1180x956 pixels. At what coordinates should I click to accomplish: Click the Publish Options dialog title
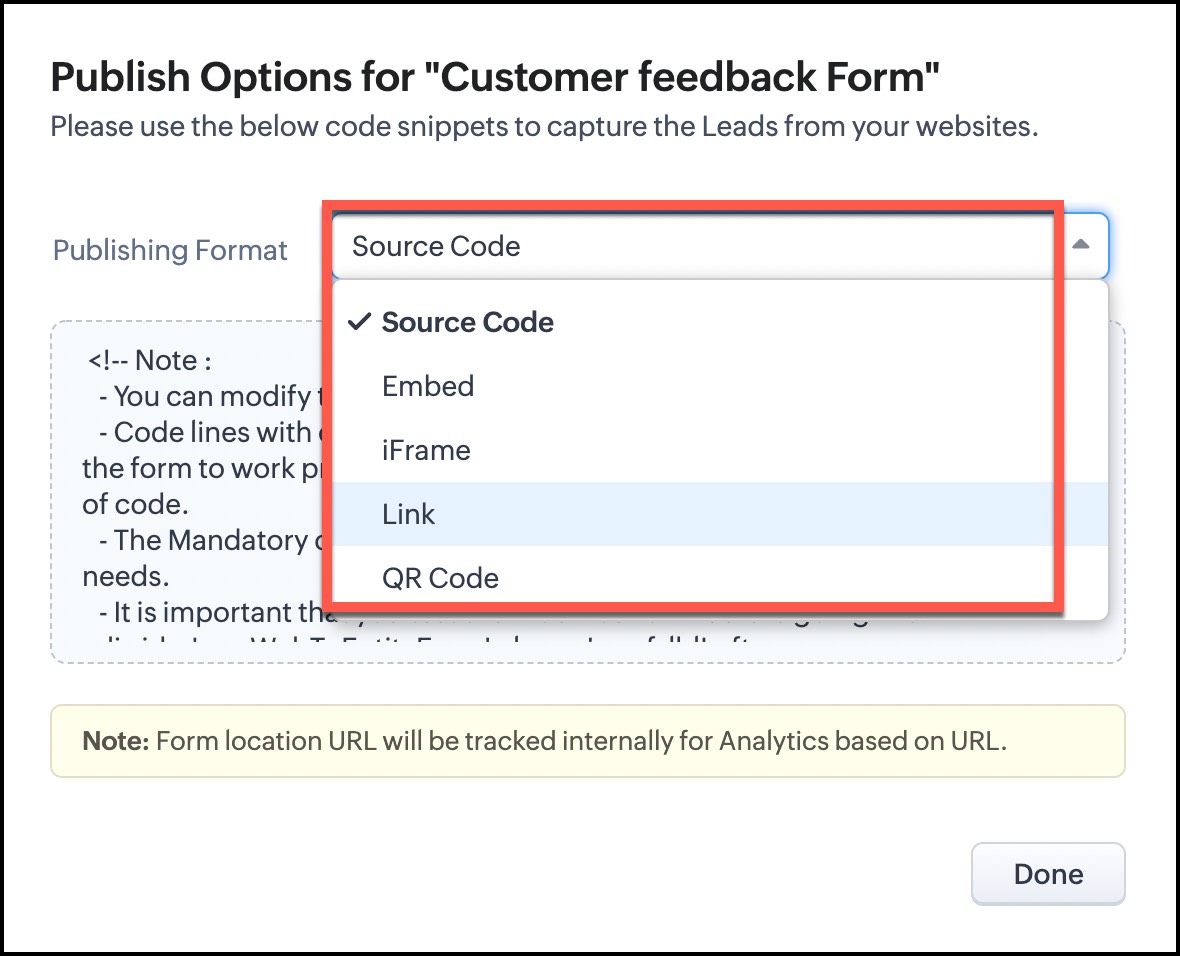tap(495, 77)
